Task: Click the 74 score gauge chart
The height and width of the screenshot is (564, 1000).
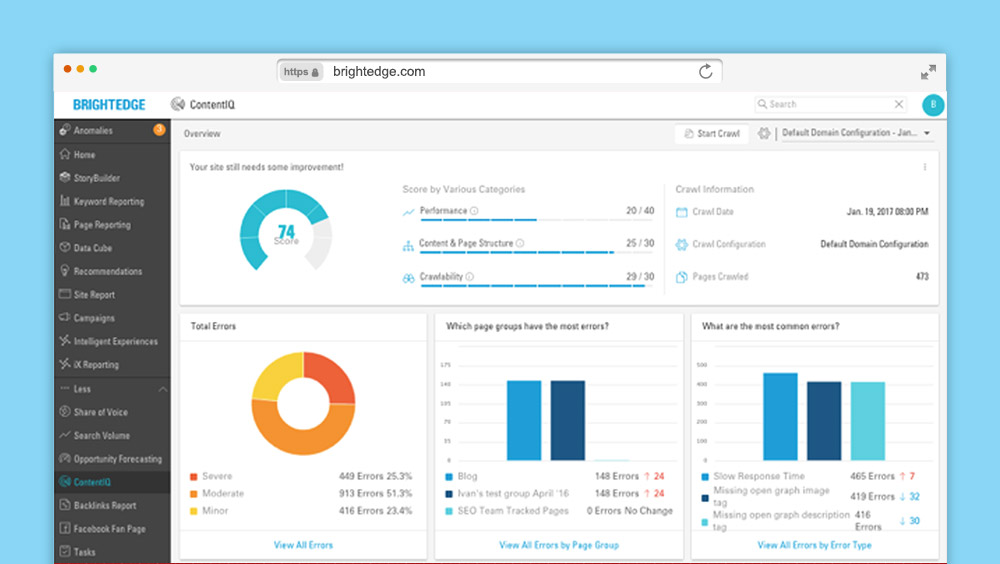Action: click(x=286, y=230)
